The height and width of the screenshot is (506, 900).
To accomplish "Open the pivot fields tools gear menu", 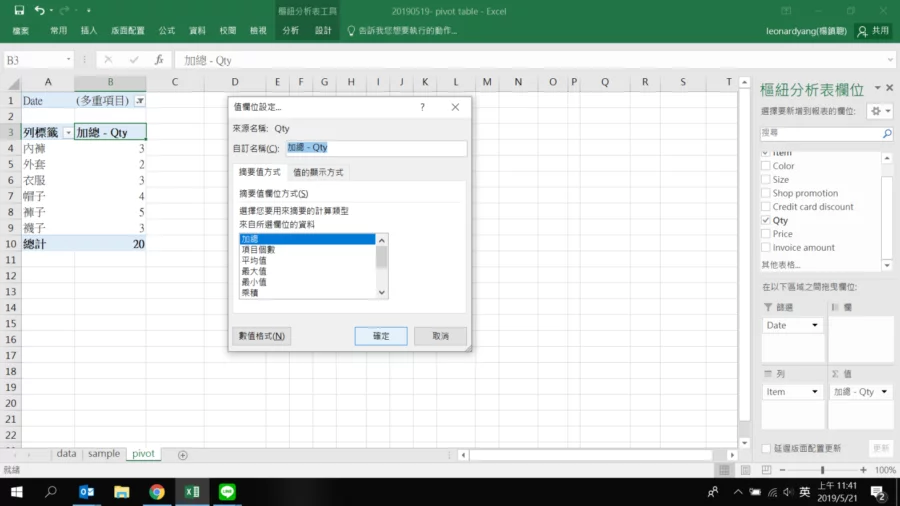I will coord(880,111).
